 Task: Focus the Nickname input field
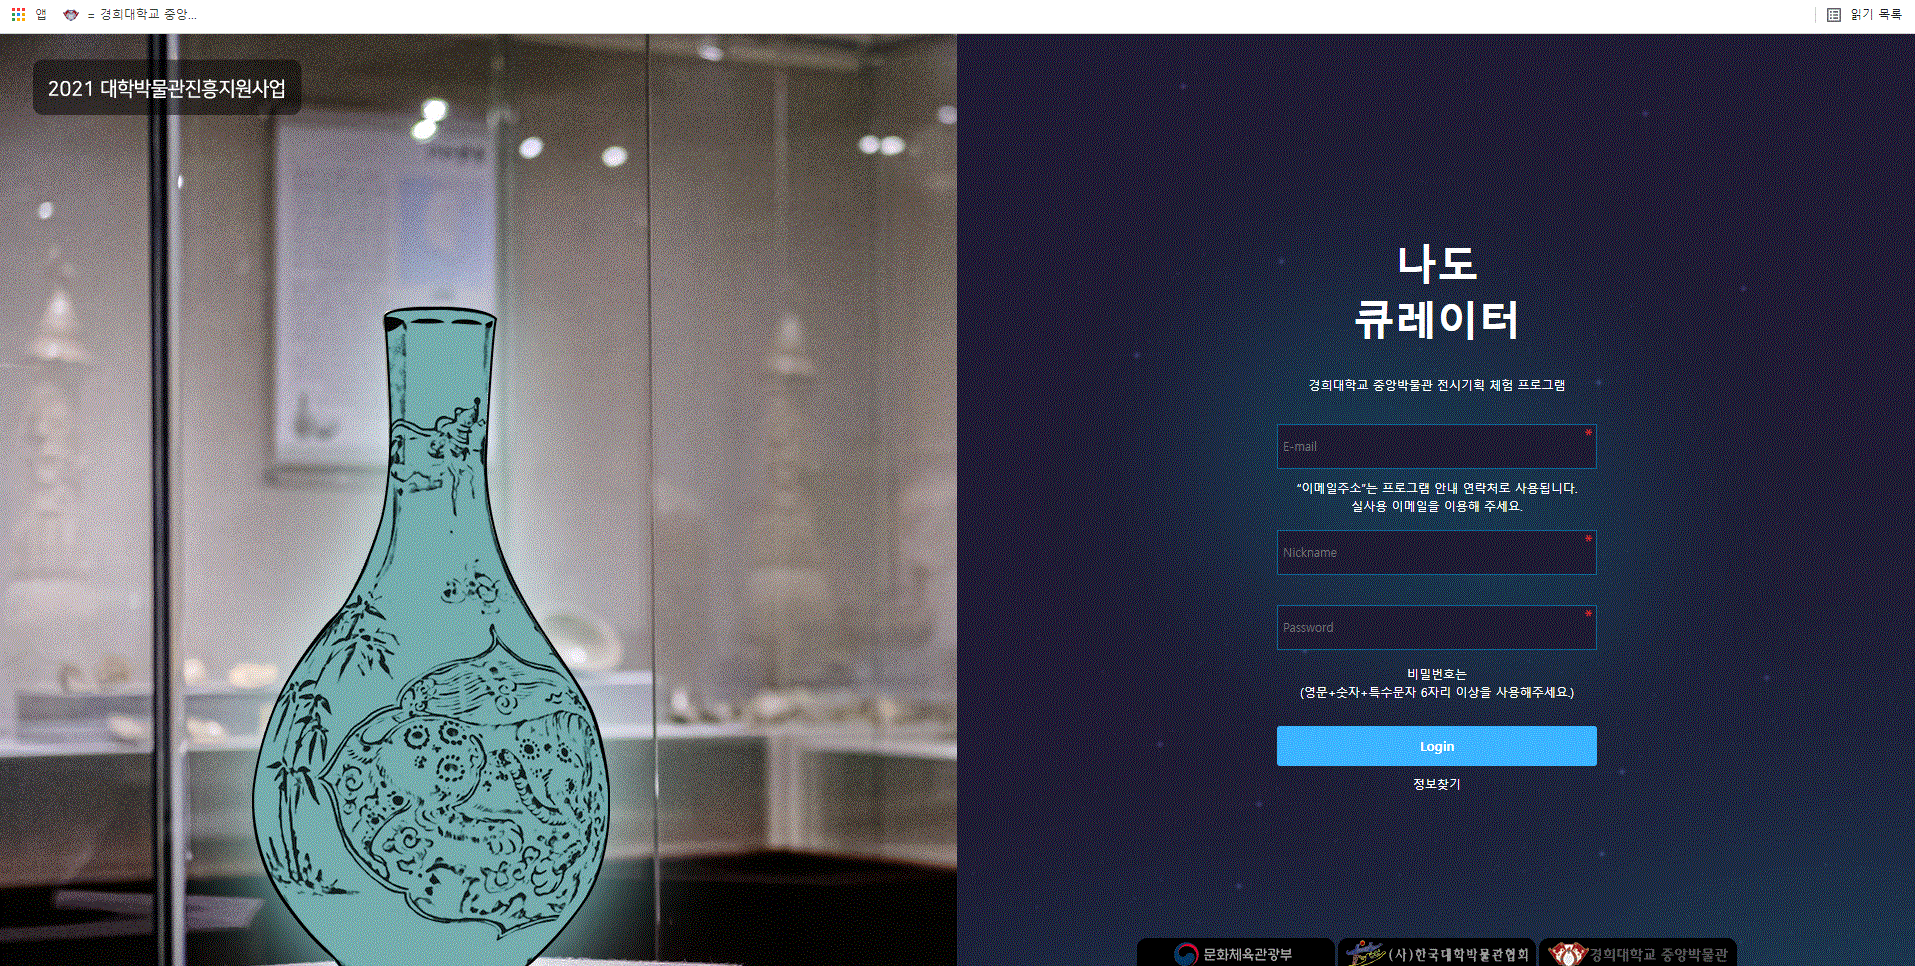point(1436,552)
